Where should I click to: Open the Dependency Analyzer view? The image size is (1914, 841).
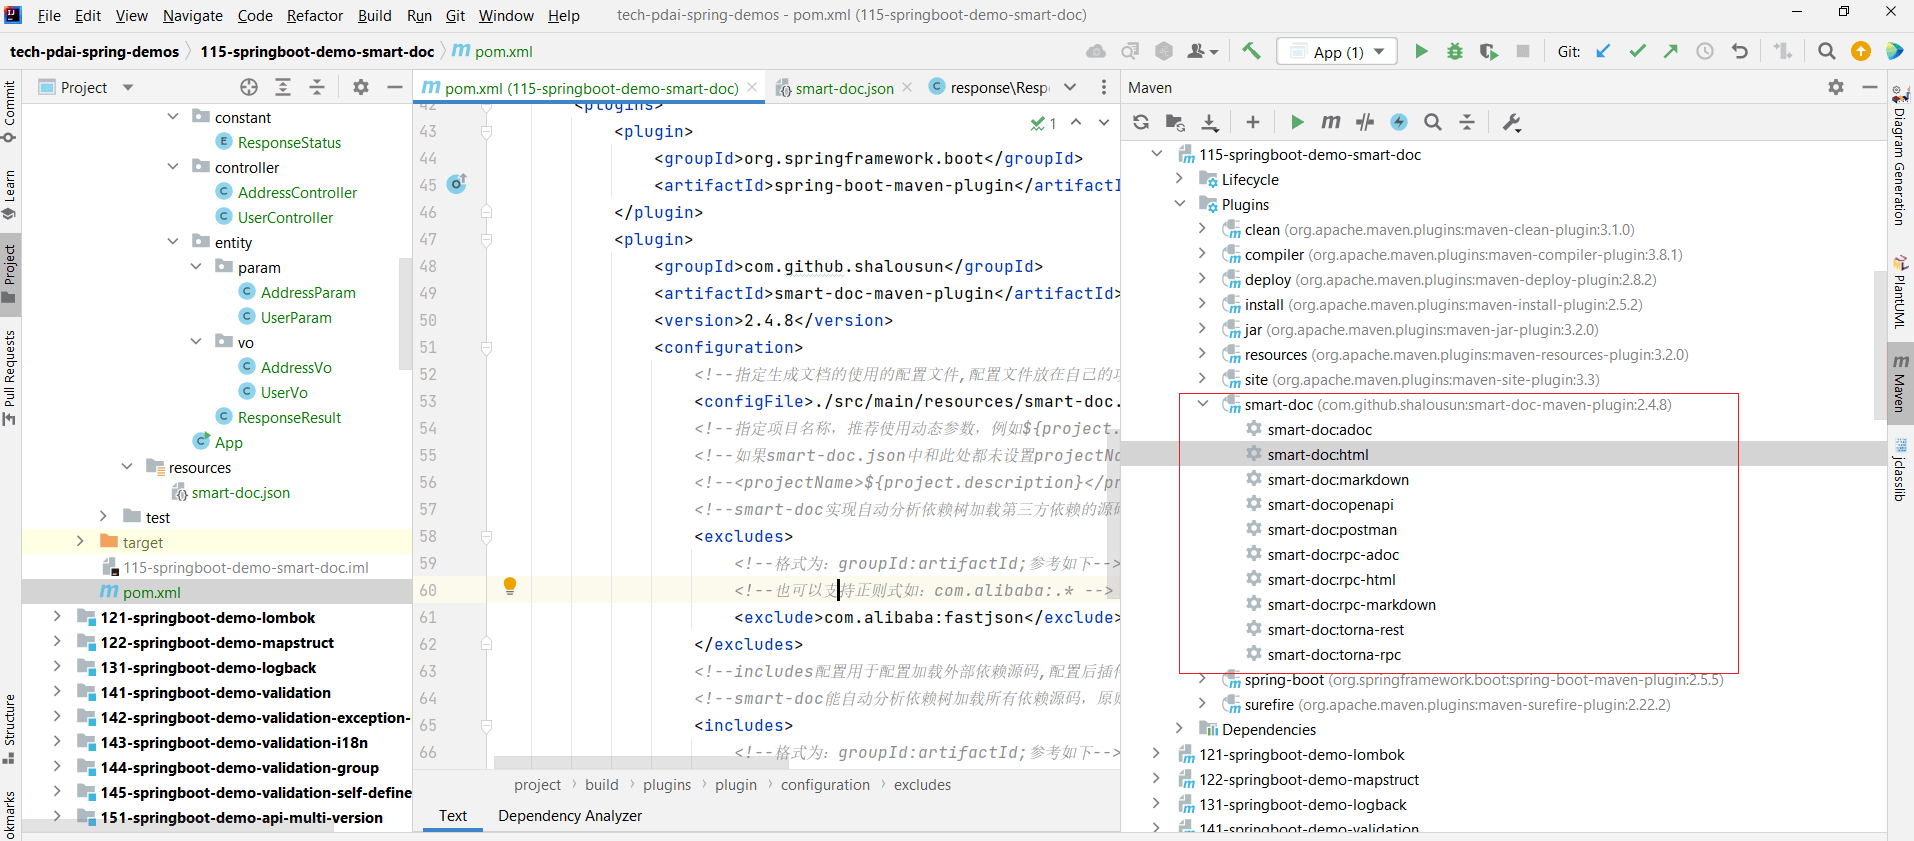click(569, 815)
